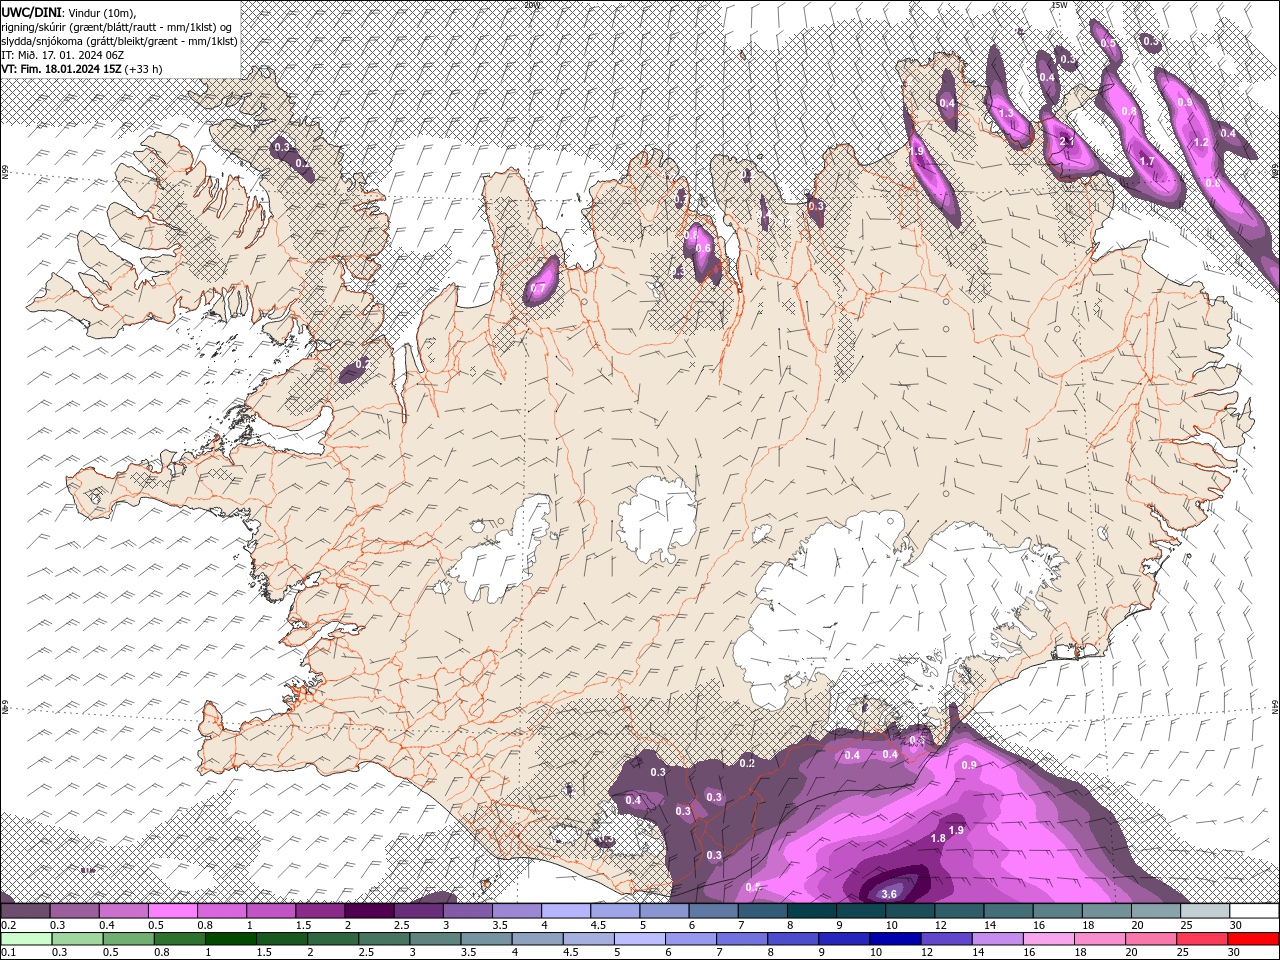Click the light grey 25 swatch in upper legend
The width and height of the screenshot is (1280, 960).
1204,912
